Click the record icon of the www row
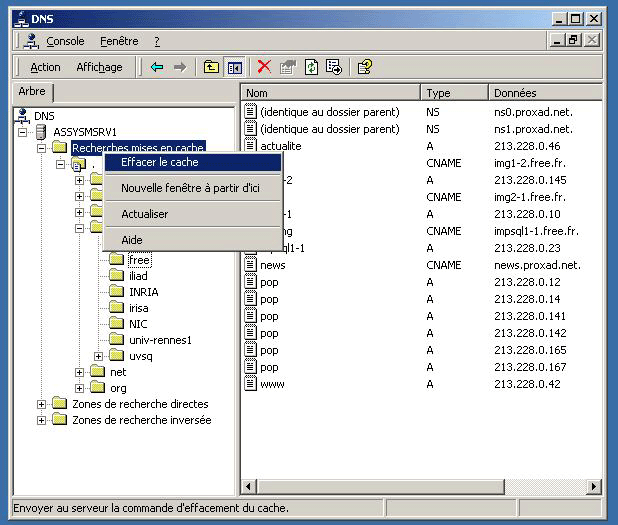Image resolution: width=618 pixels, height=525 pixels. click(250, 384)
